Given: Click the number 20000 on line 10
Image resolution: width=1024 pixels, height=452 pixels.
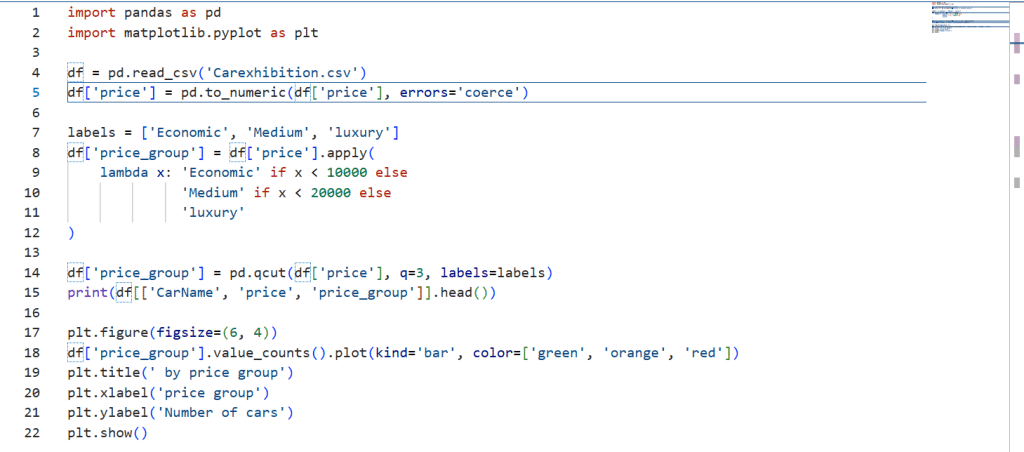Looking at the screenshot, I should click(x=330, y=192).
